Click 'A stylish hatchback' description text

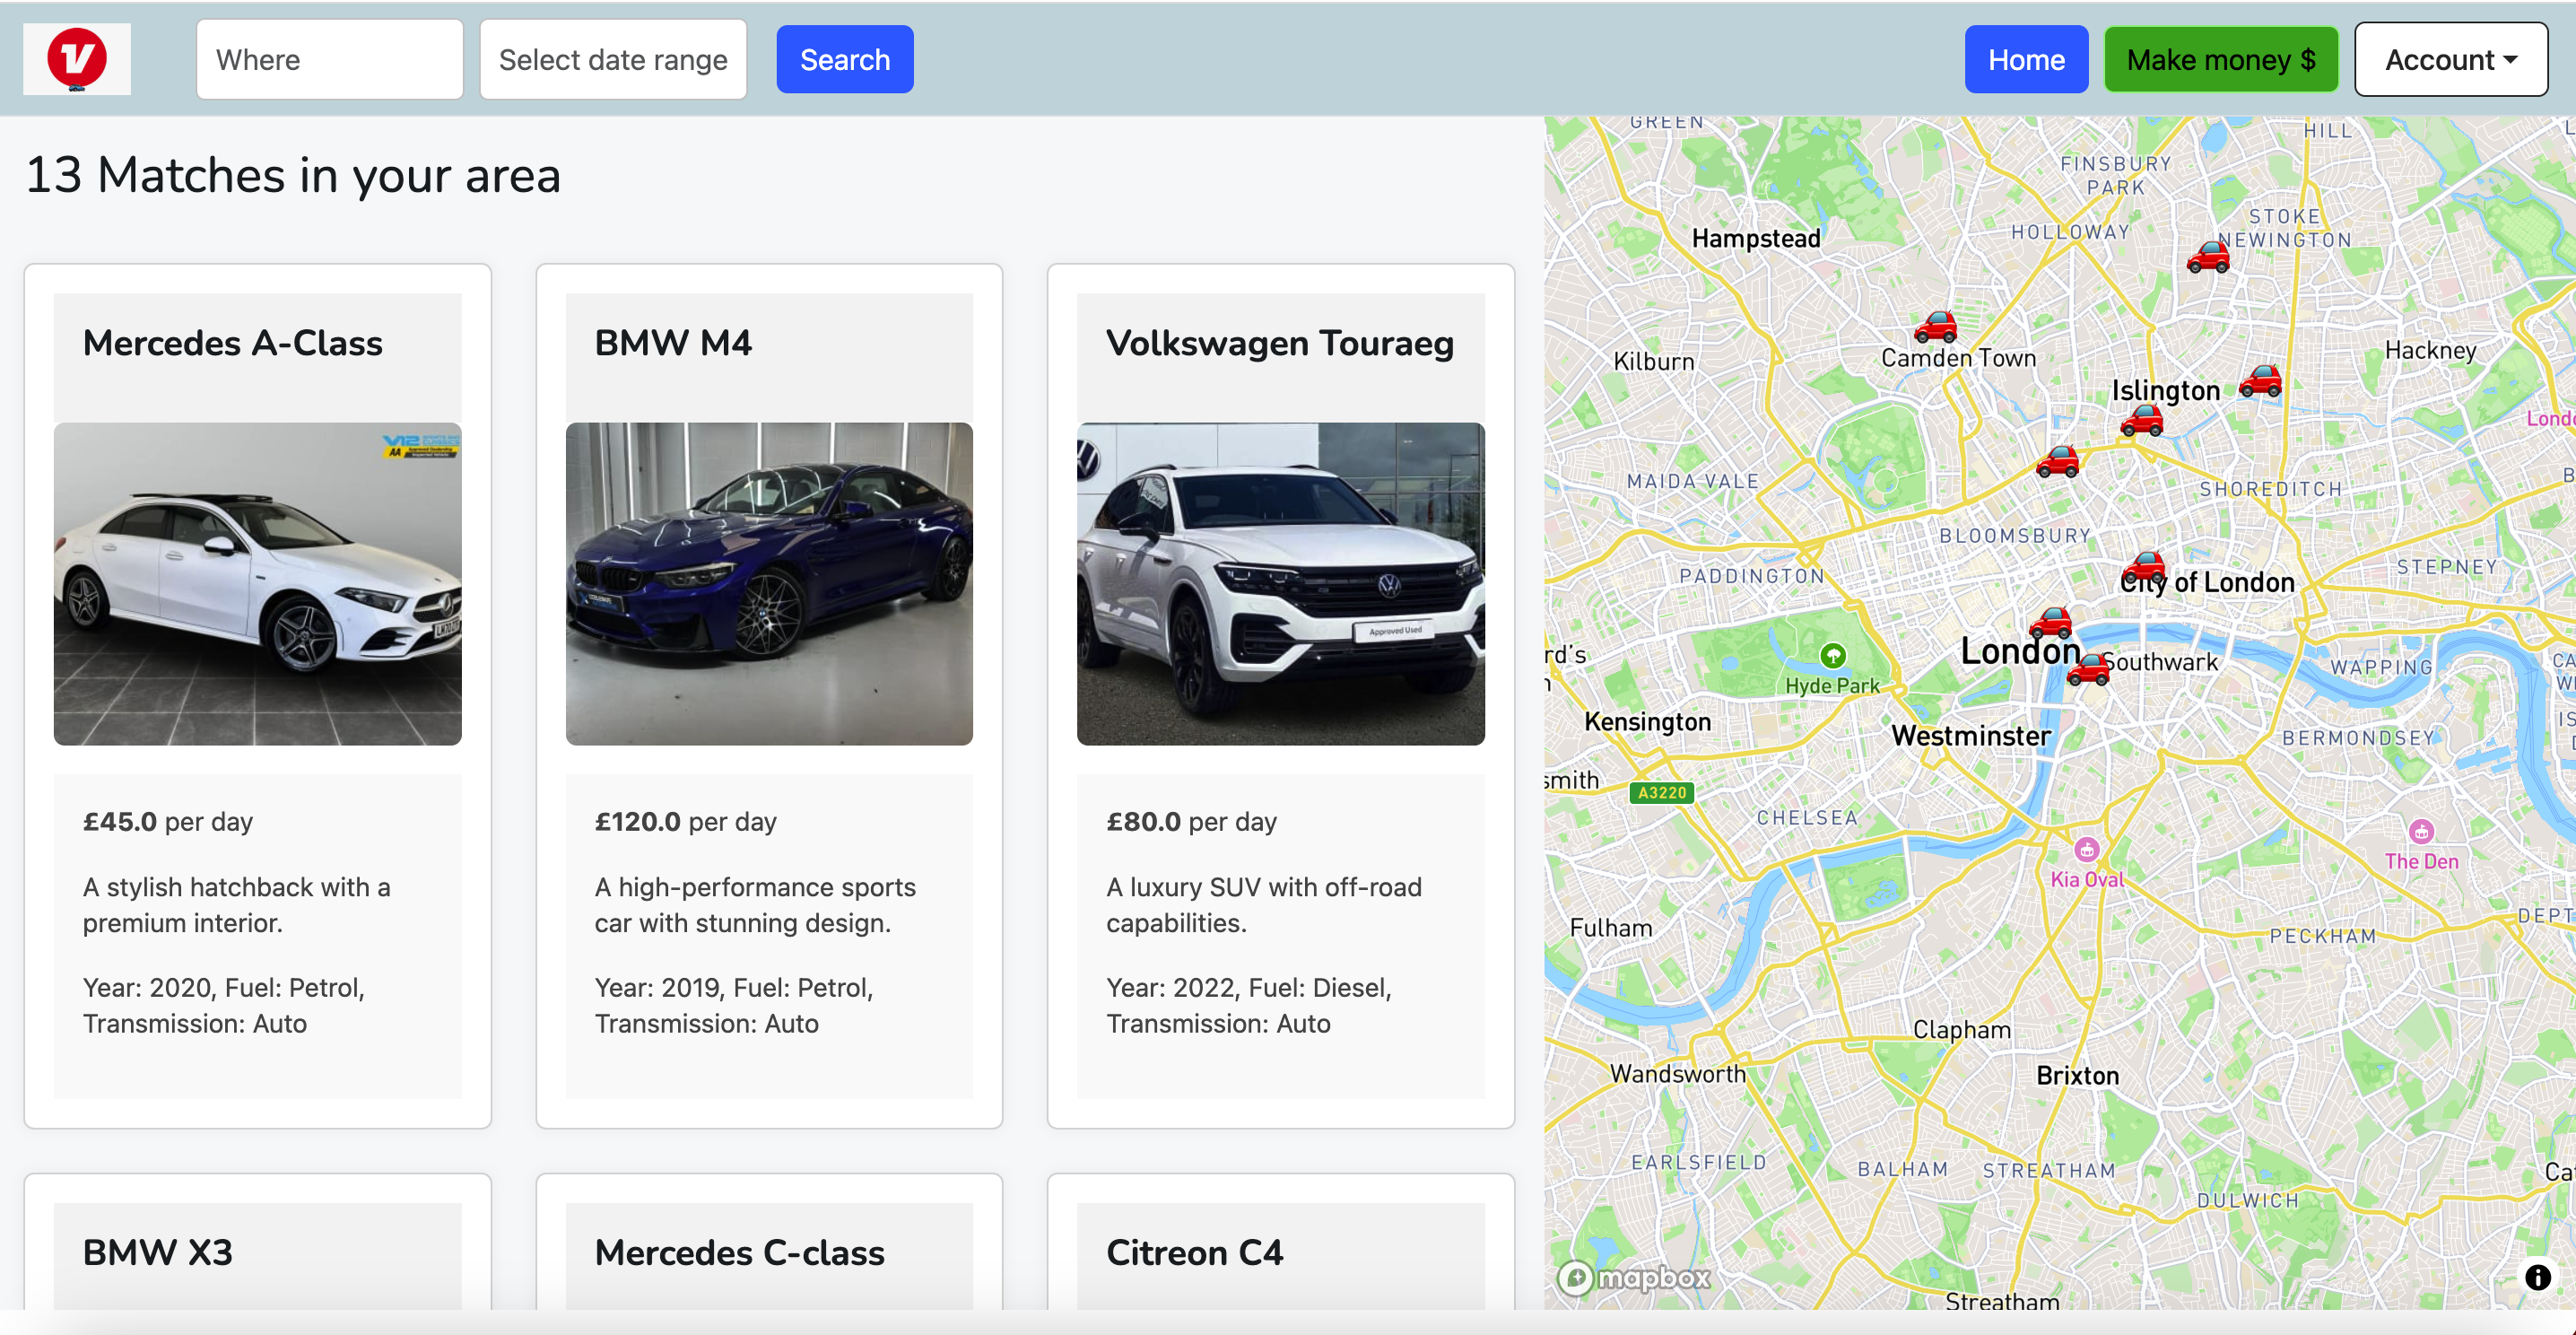(x=237, y=904)
